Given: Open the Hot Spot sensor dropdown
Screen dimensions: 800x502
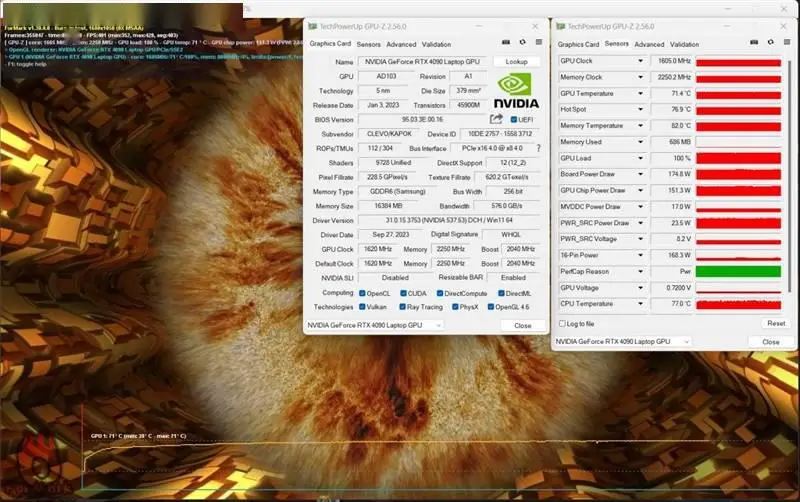Looking at the screenshot, I should pyautogui.click(x=641, y=109).
